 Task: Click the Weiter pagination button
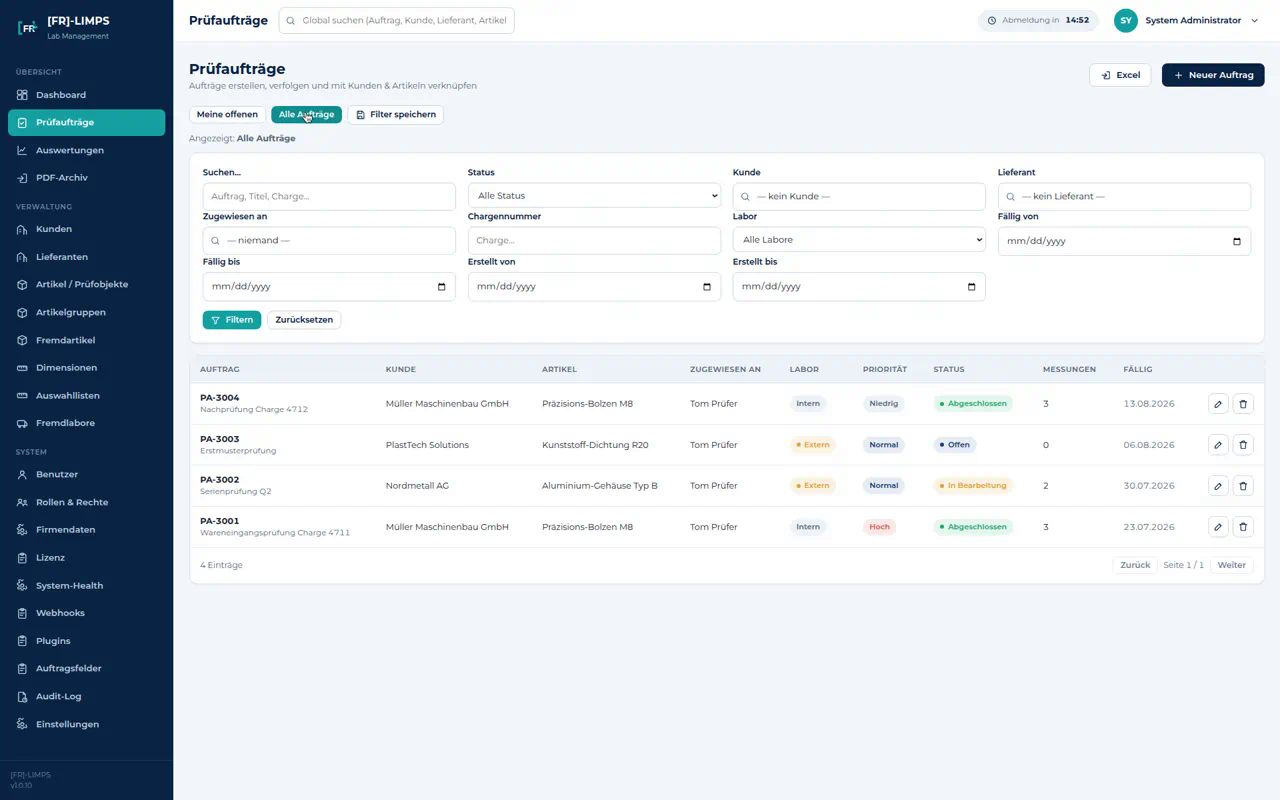(1231, 565)
